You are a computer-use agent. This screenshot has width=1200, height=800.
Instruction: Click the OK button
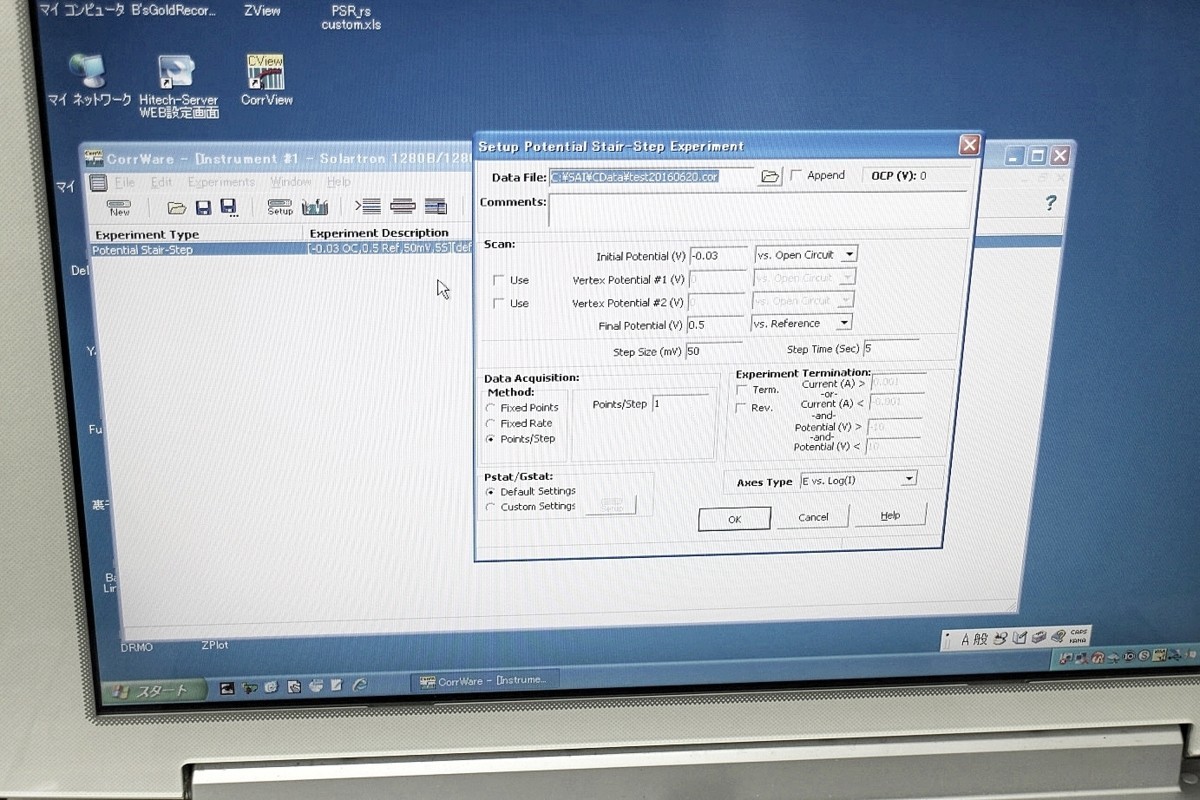click(734, 519)
